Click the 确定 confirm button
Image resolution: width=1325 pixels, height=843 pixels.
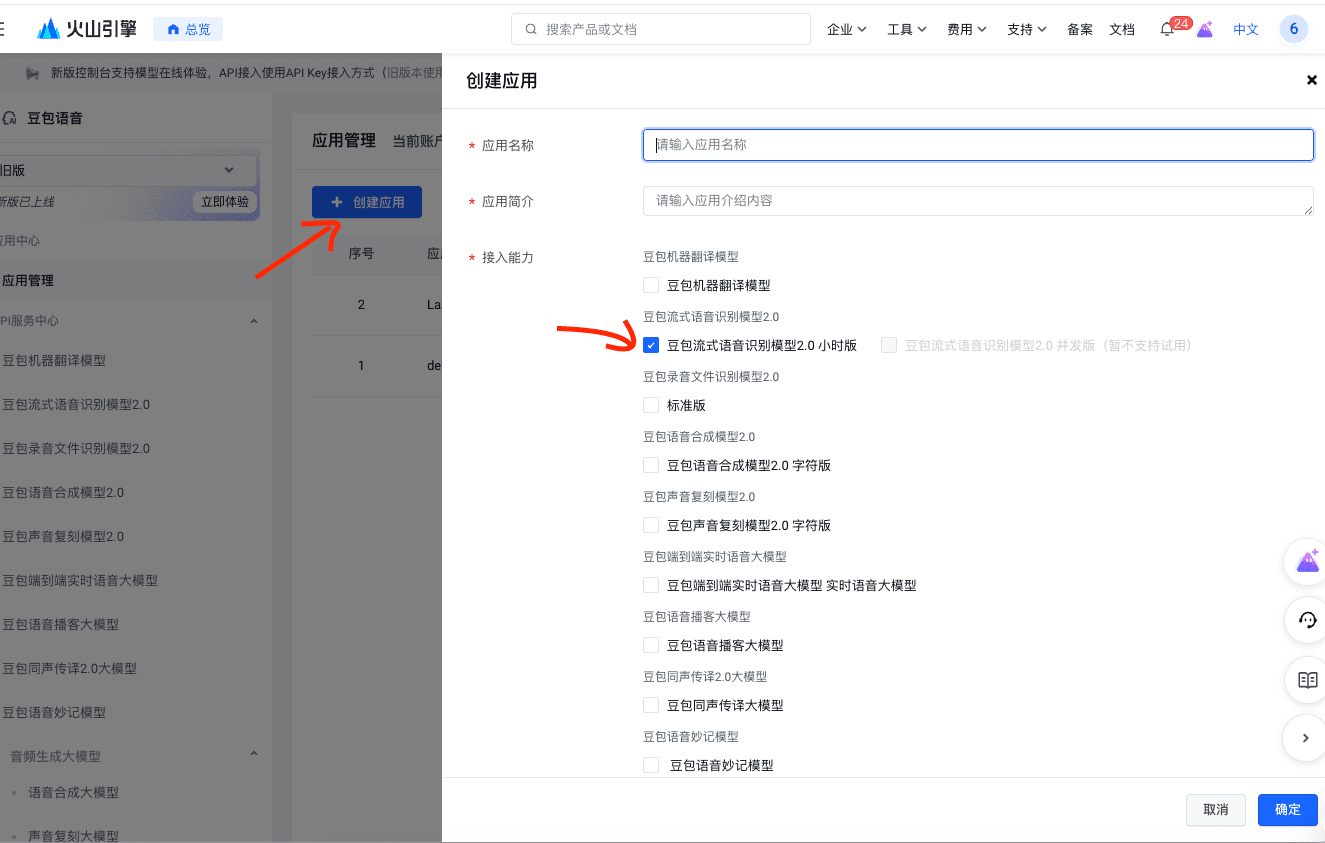click(x=1288, y=810)
